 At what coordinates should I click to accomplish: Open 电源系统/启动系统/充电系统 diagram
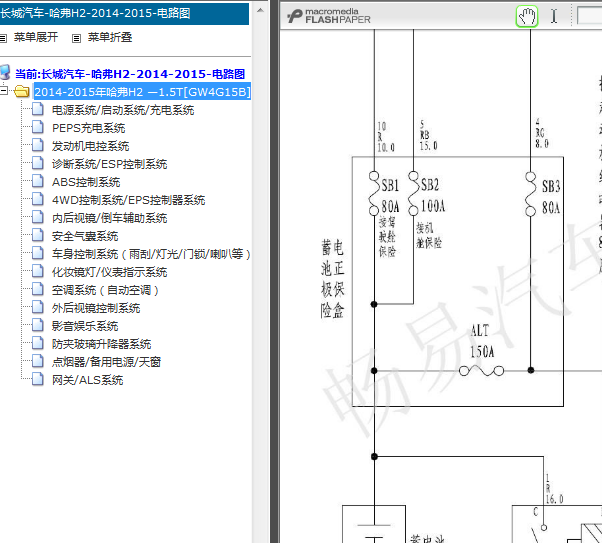[x=123, y=110]
